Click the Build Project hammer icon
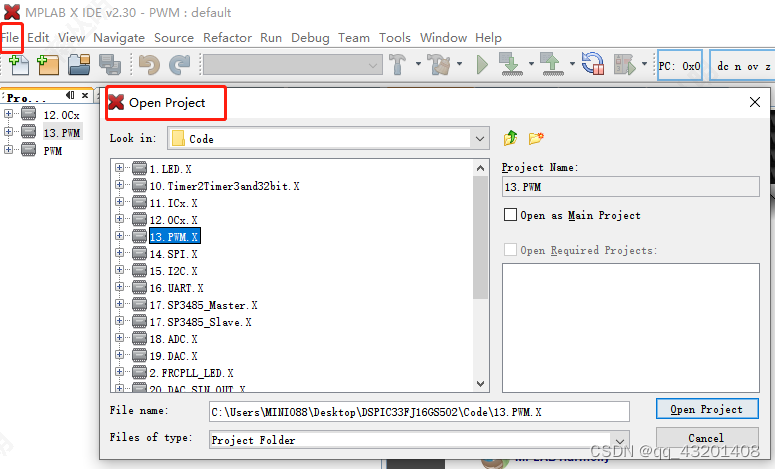Viewport: 775px width, 469px height. (x=398, y=64)
